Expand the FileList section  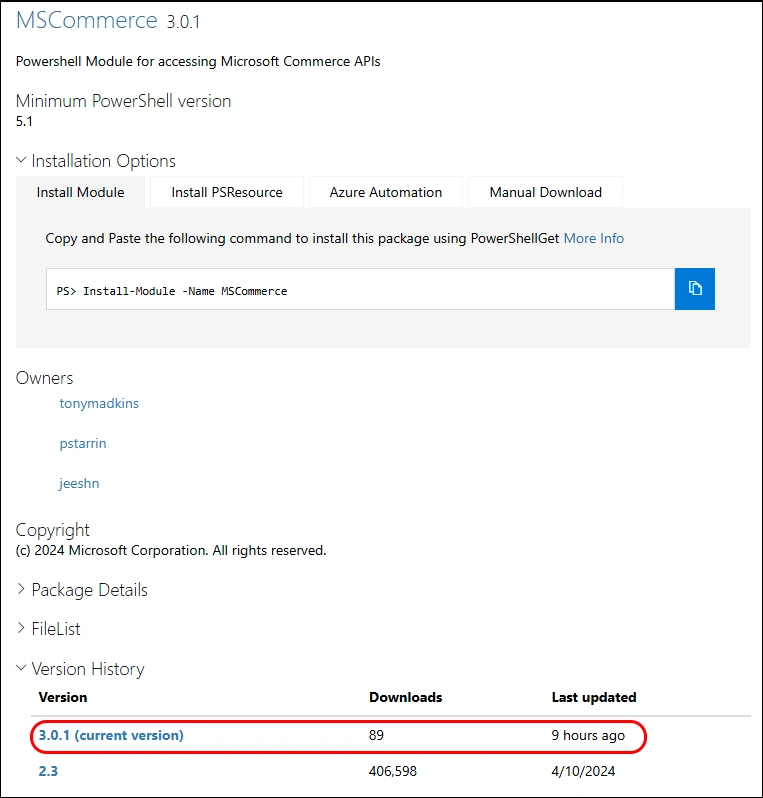[48, 629]
